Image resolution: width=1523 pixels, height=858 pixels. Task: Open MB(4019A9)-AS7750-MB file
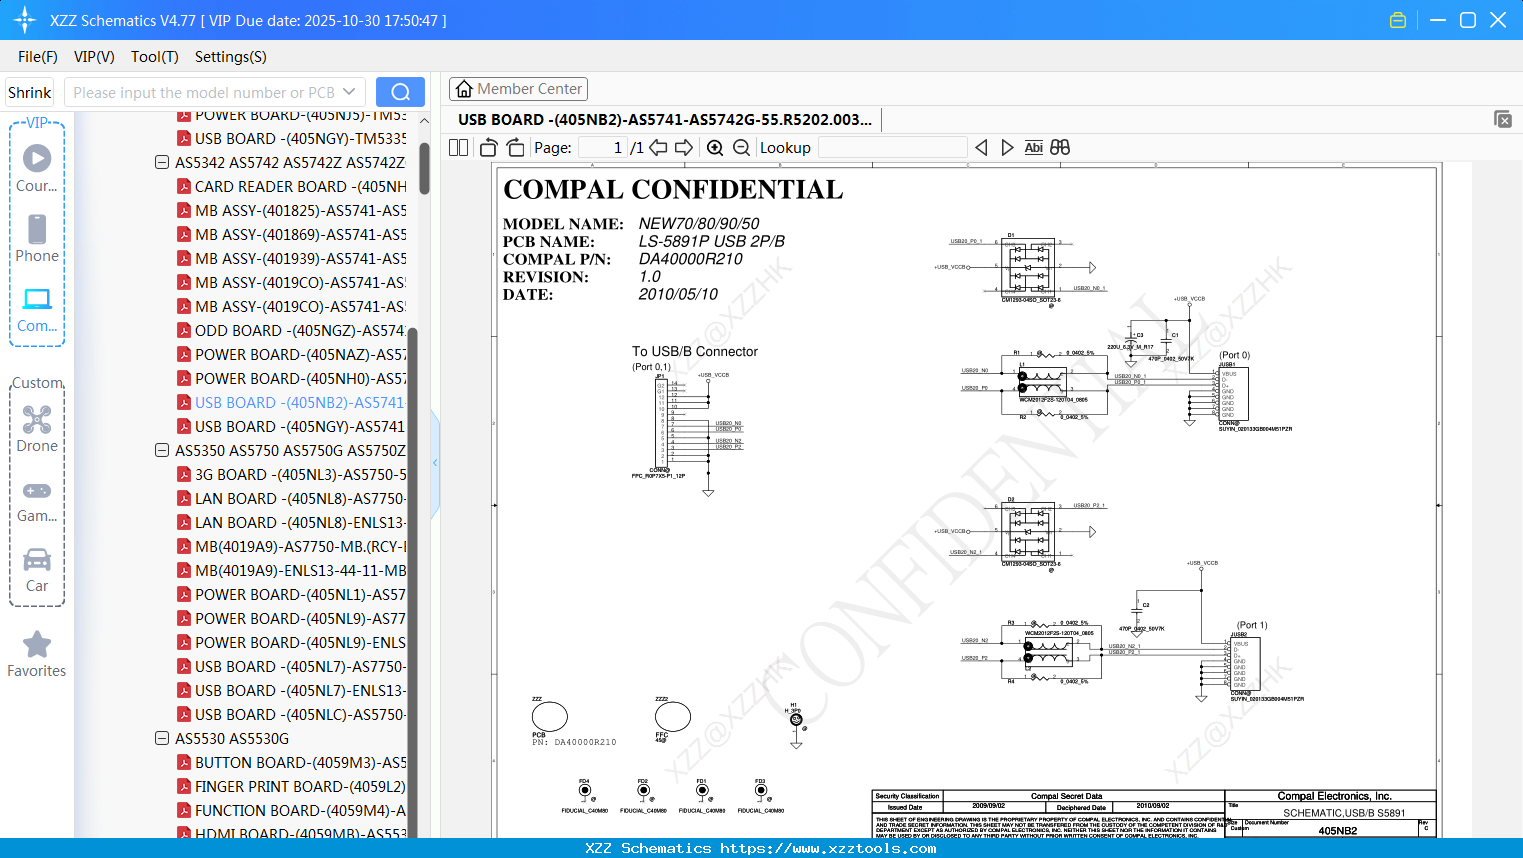pos(292,546)
